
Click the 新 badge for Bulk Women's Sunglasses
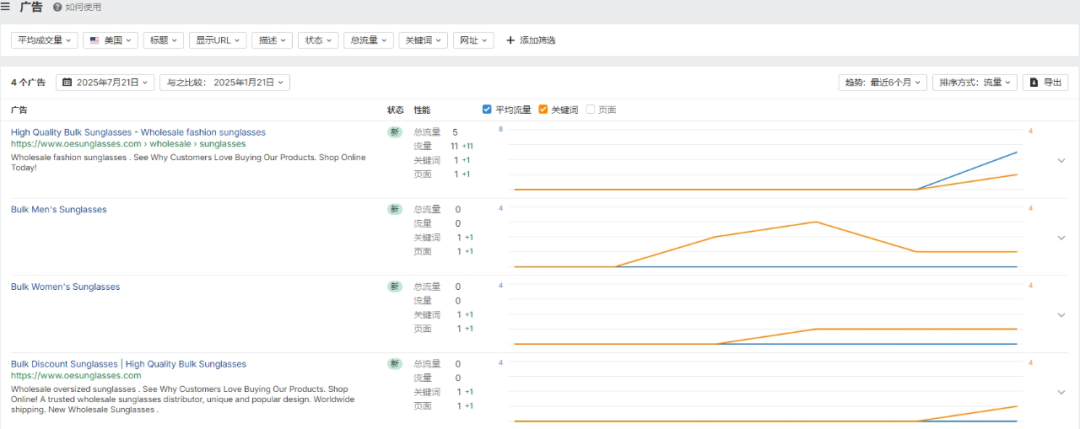pyautogui.click(x=395, y=286)
